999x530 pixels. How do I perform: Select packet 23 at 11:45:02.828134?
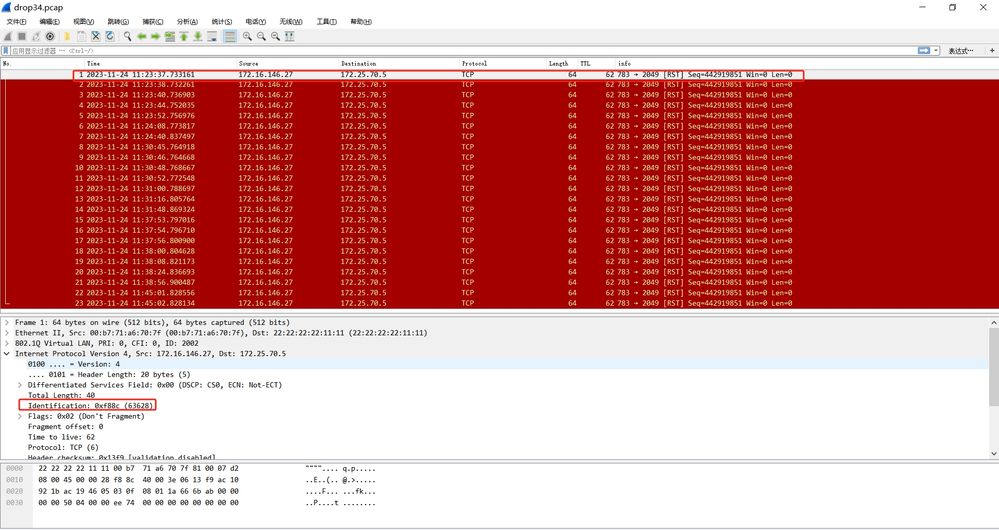click(x=500, y=303)
